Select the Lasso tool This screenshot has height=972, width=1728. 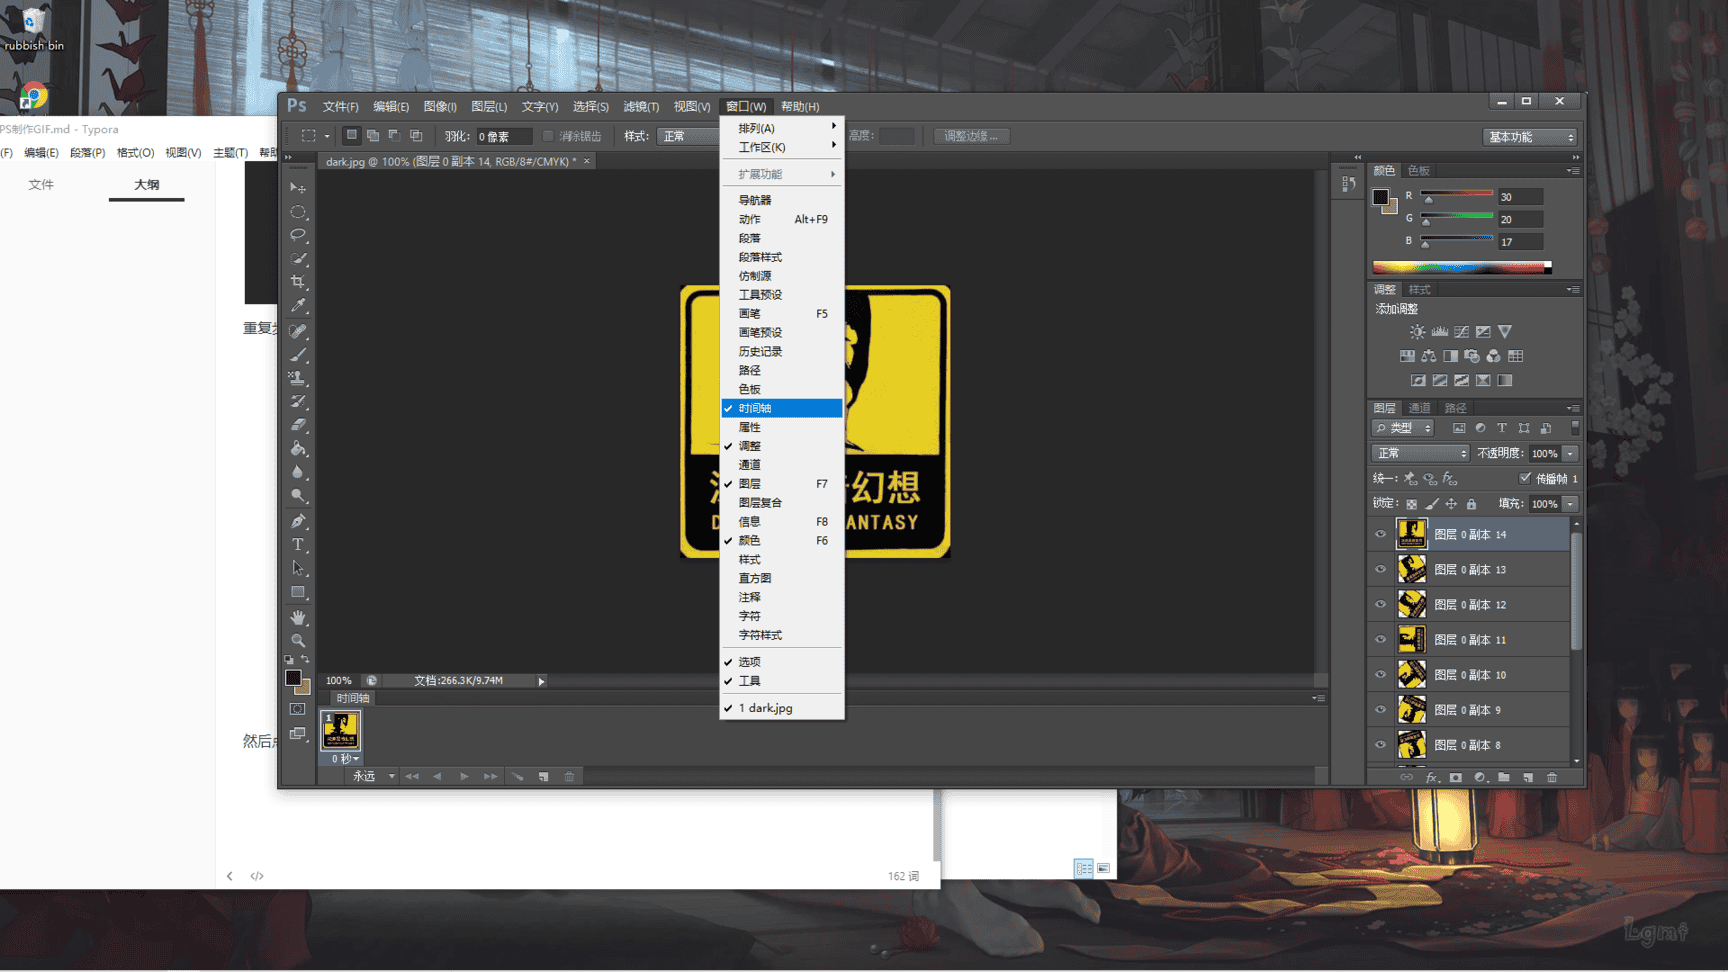click(x=298, y=235)
